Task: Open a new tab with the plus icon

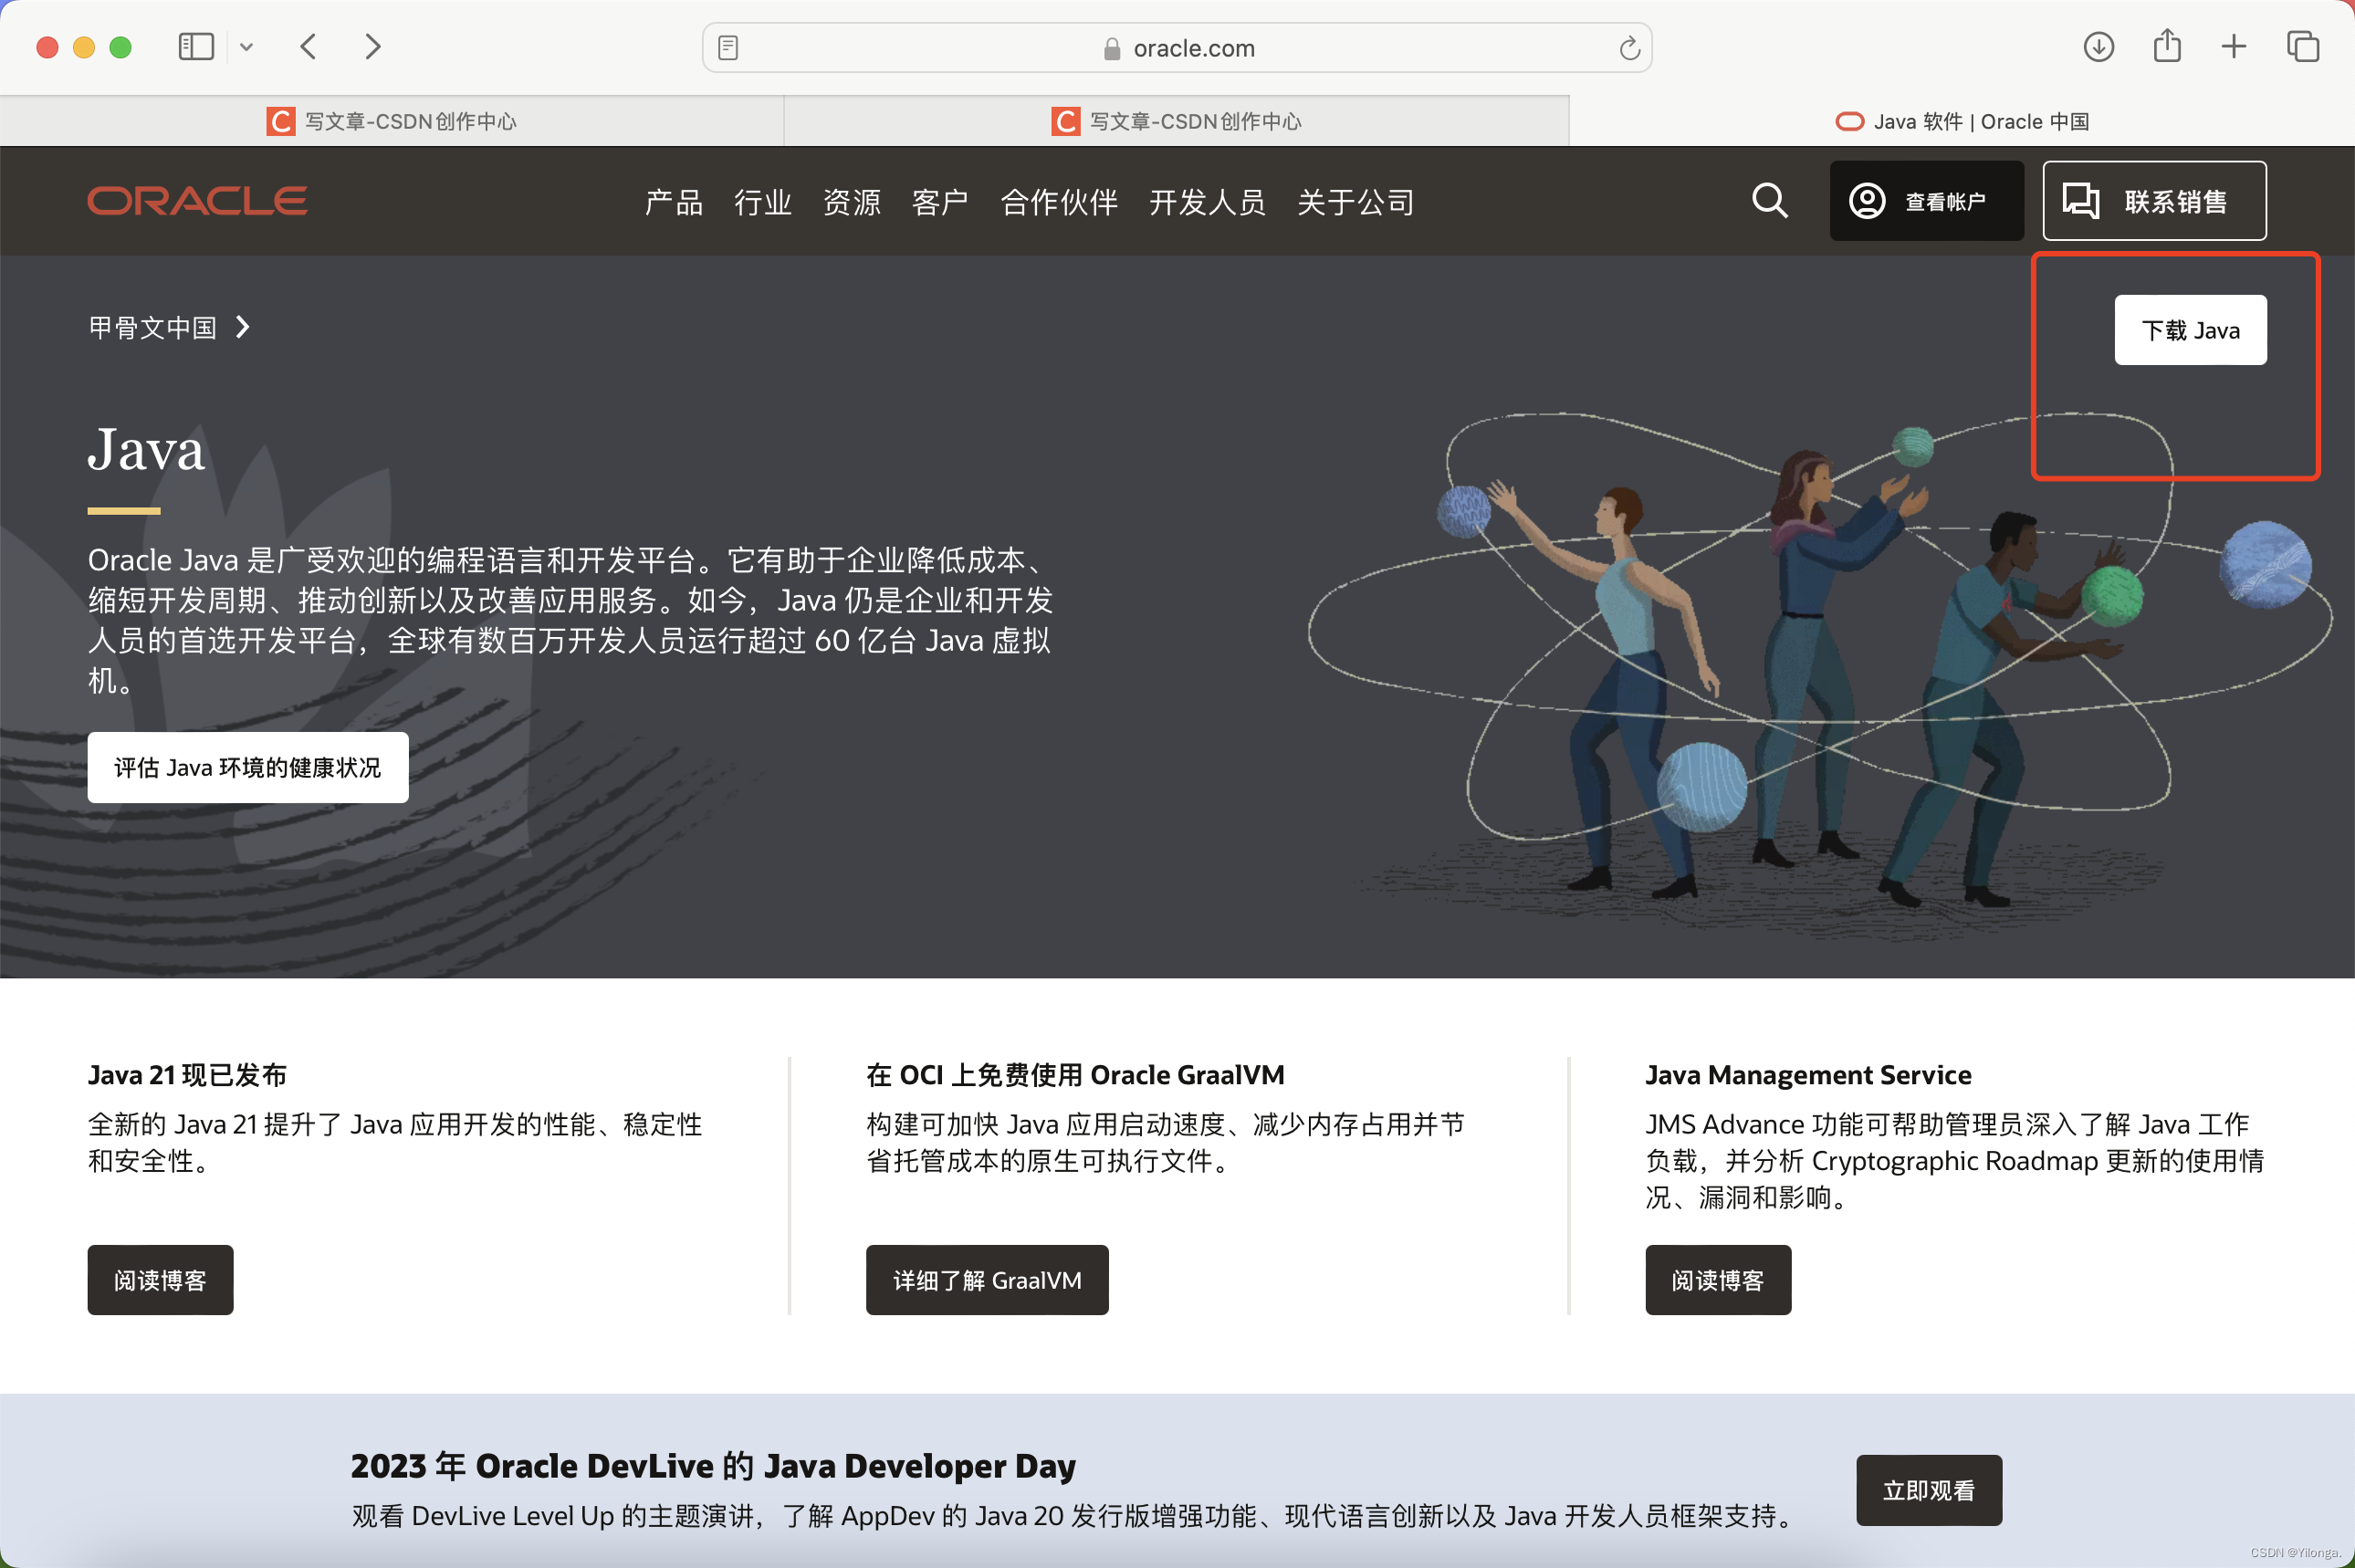Action: point(2232,46)
